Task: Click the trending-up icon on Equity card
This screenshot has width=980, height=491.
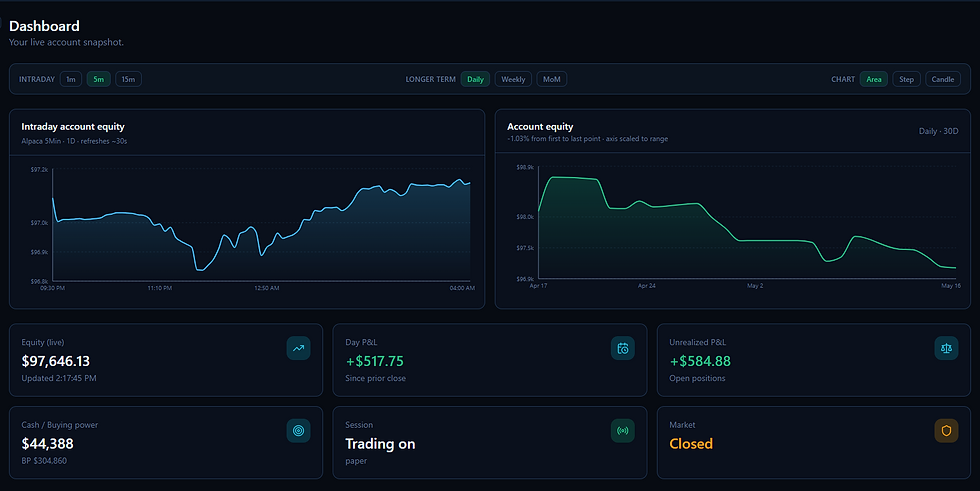Action: click(x=298, y=348)
